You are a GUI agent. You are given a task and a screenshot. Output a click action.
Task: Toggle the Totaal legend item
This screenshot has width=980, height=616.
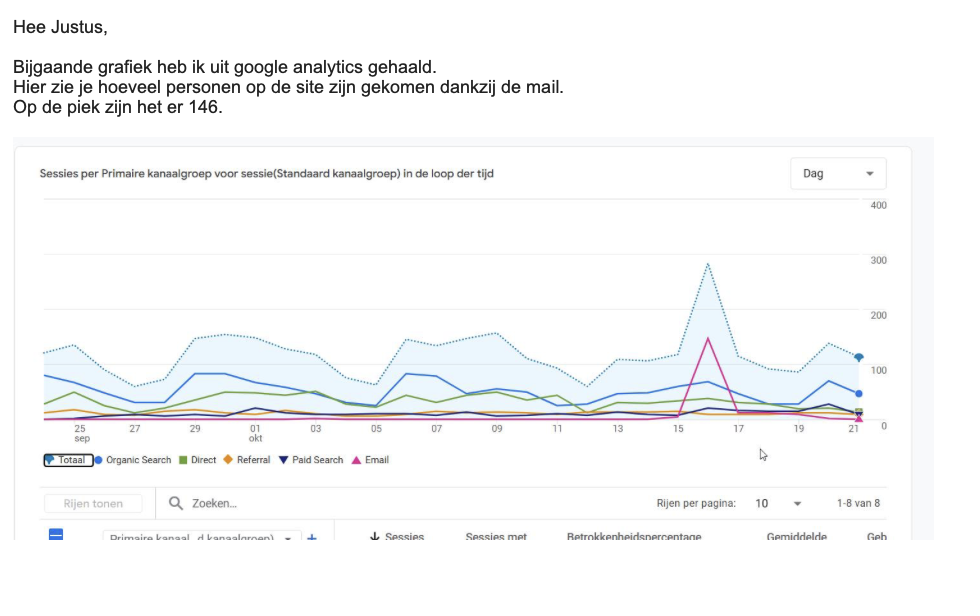68,460
